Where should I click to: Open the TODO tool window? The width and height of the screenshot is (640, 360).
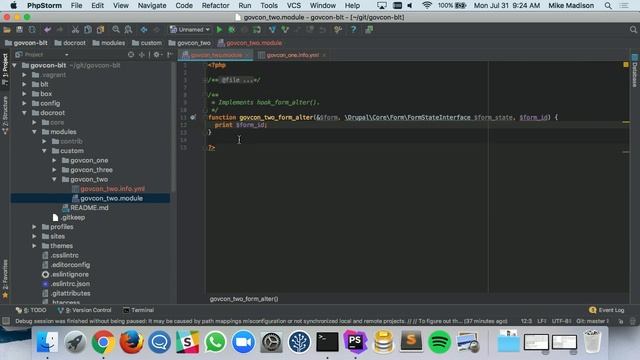(x=31, y=310)
